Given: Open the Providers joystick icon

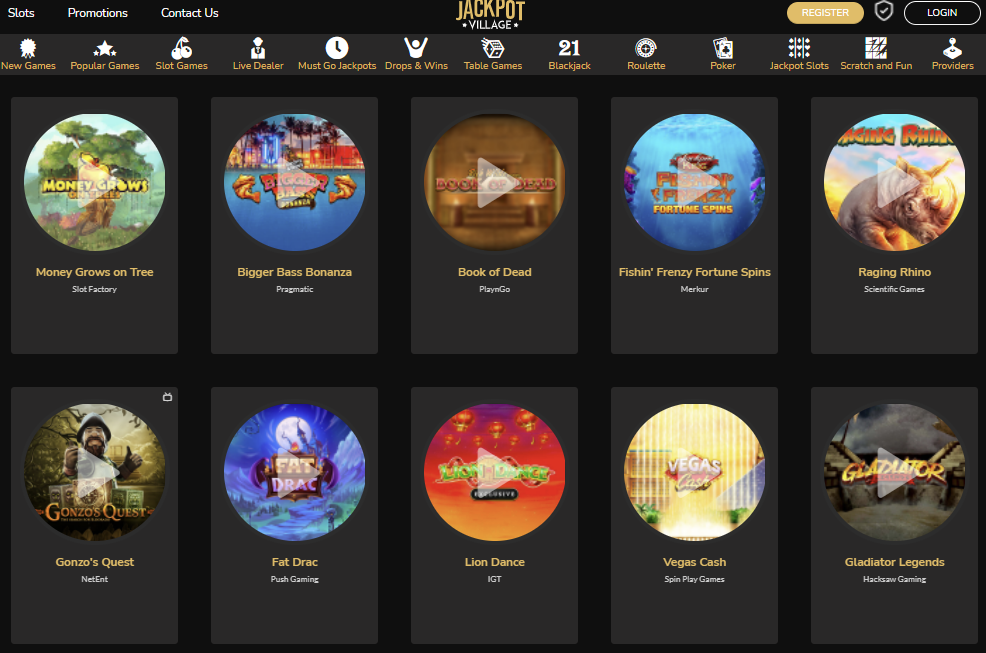Looking at the screenshot, I should coord(953,48).
